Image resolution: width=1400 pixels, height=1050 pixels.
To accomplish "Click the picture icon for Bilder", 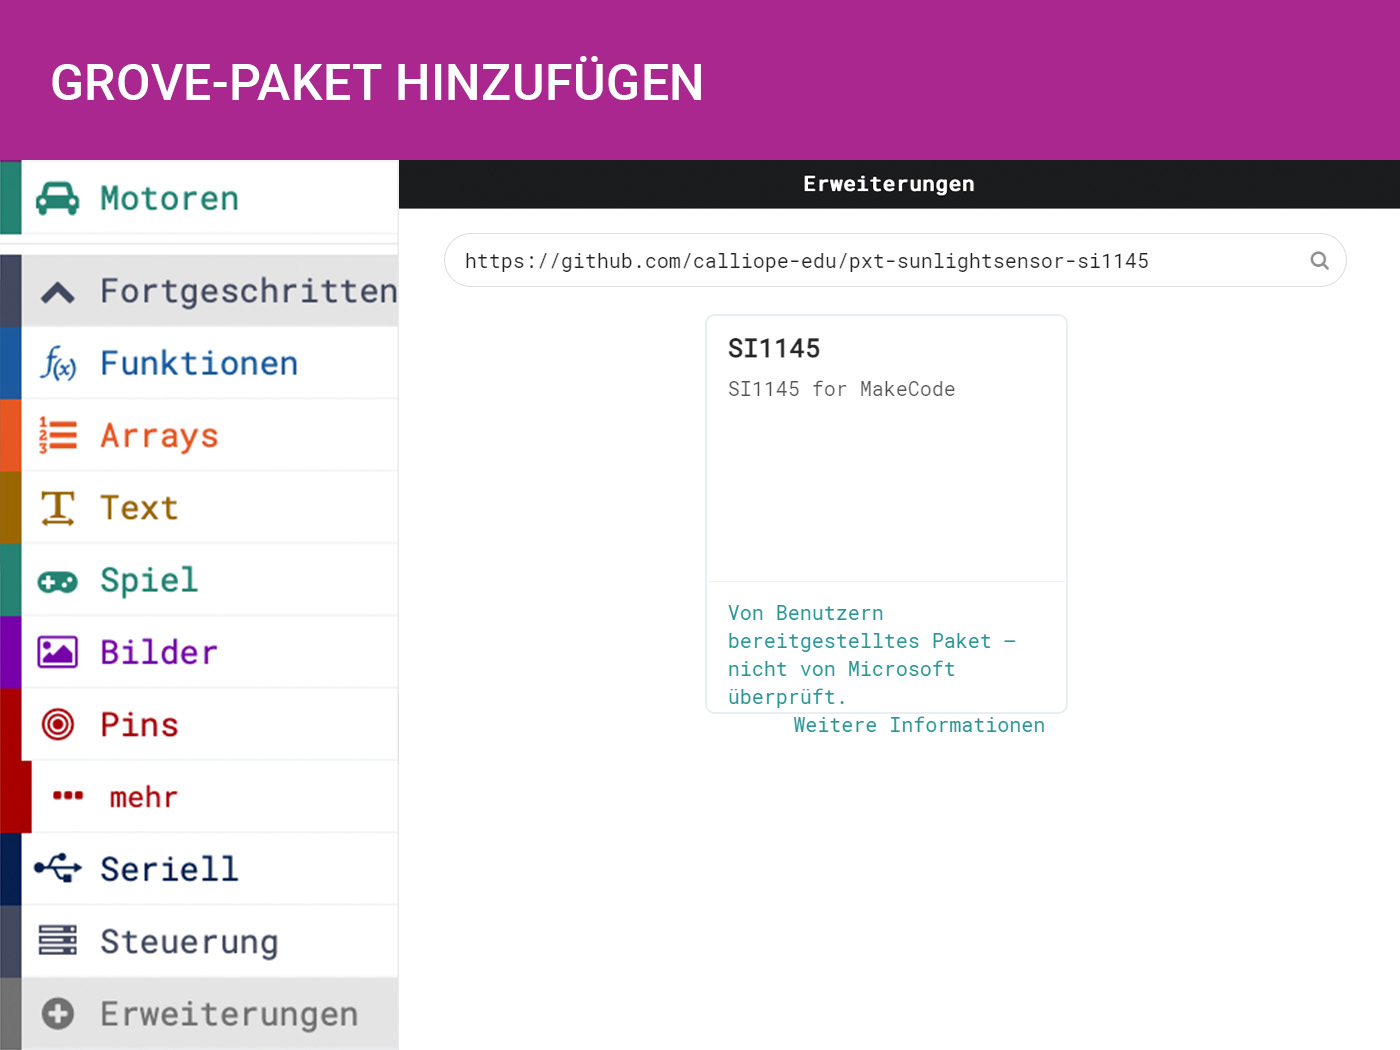I will [58, 653].
